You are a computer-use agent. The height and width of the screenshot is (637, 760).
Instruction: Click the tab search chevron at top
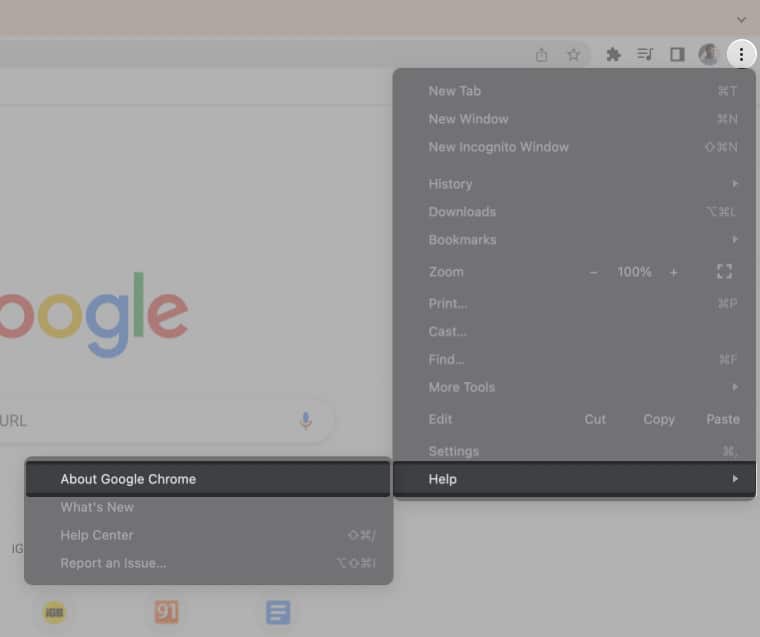(741, 20)
